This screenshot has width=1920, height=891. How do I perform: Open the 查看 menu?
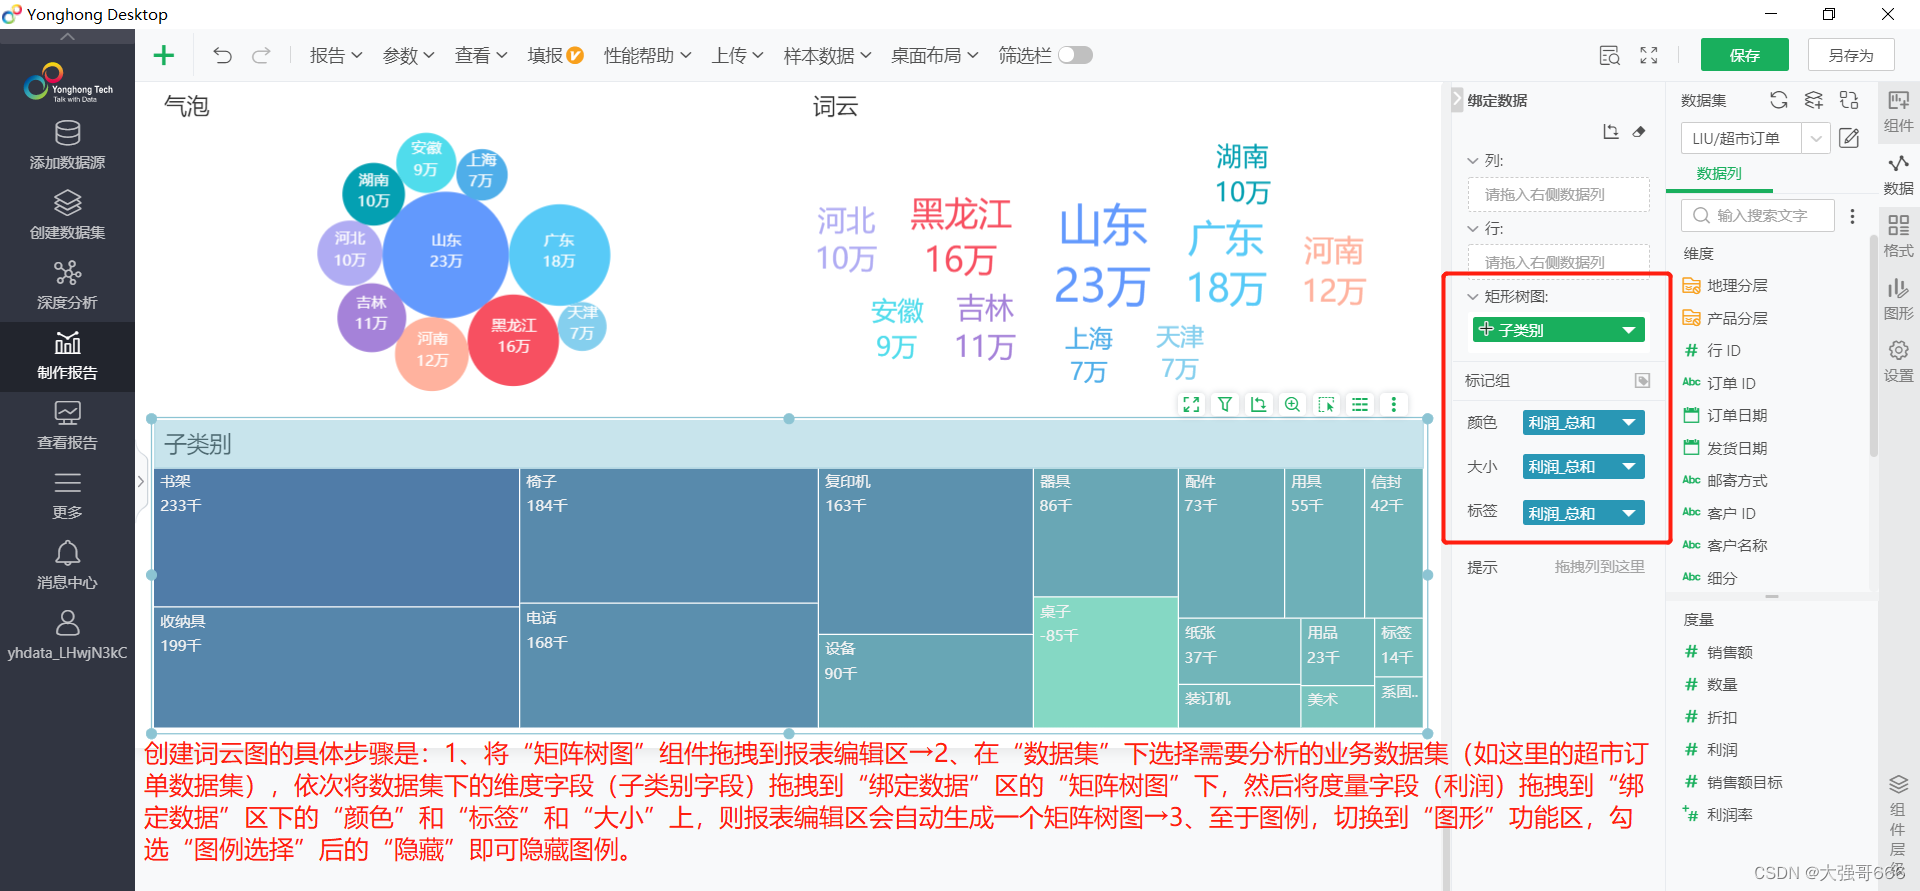481,56
